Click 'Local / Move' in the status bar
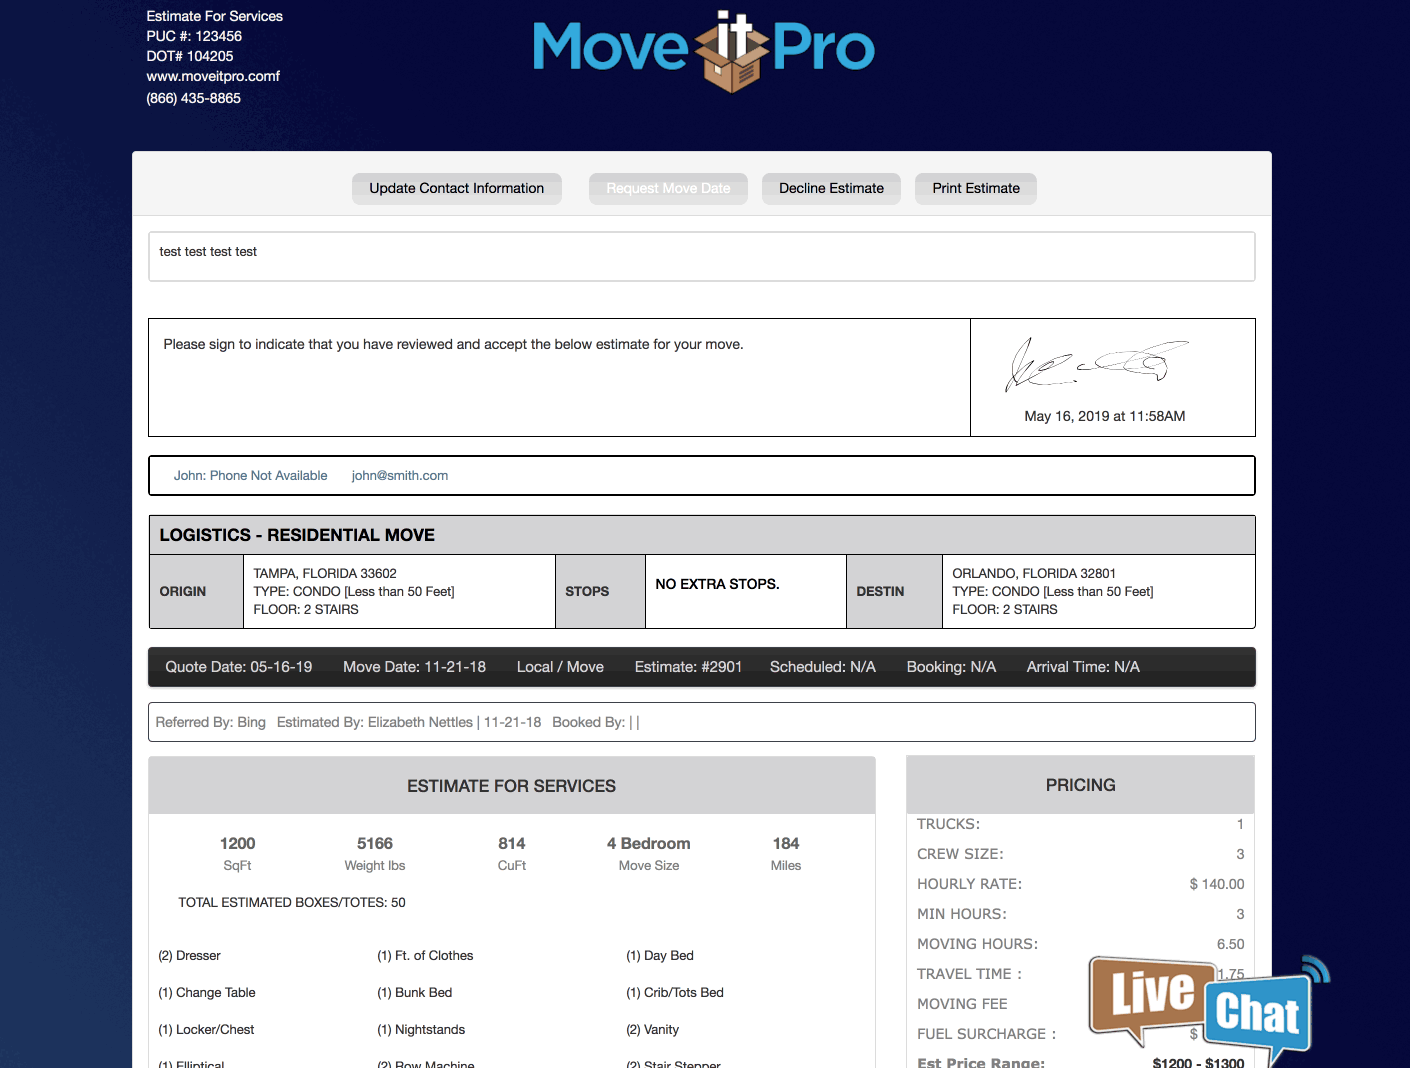 (560, 667)
